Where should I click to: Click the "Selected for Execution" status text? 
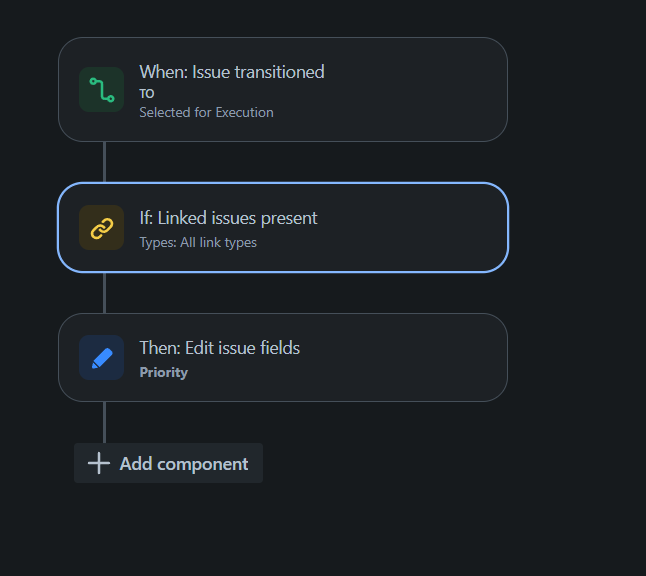pyautogui.click(x=206, y=112)
